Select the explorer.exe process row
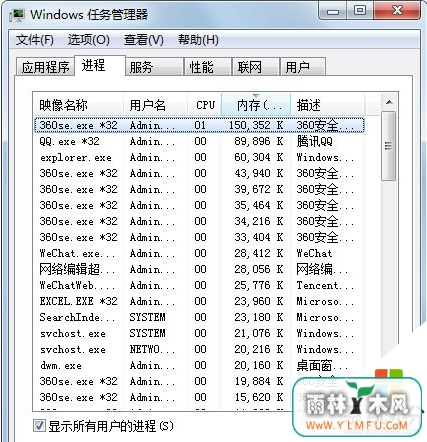This screenshot has width=427, height=442. (199, 157)
